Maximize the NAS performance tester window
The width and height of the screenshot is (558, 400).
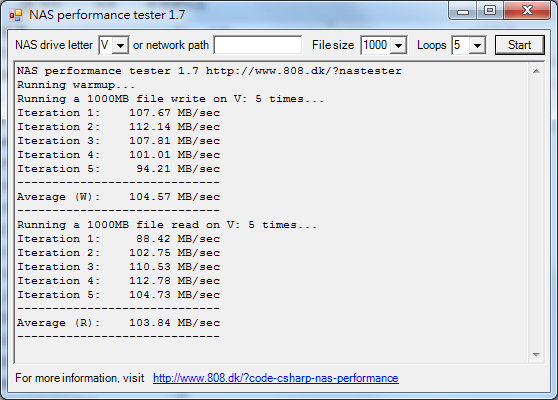pos(490,11)
